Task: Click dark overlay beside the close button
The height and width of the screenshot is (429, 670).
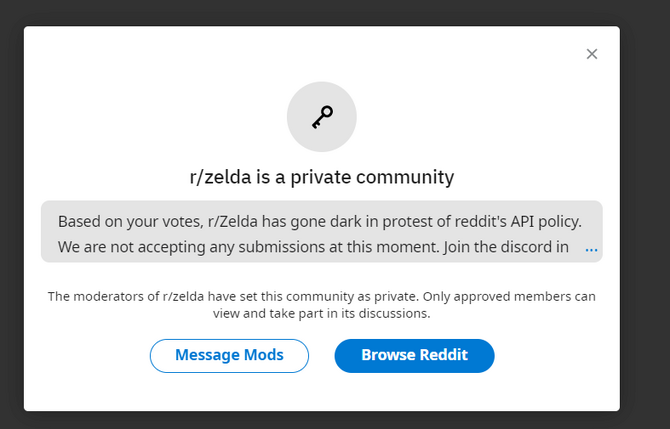Action: point(645,54)
